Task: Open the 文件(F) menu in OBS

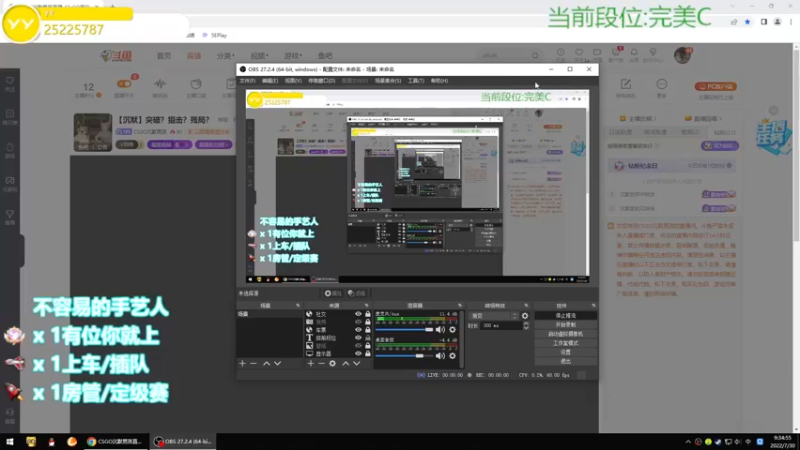Action: 247,81
